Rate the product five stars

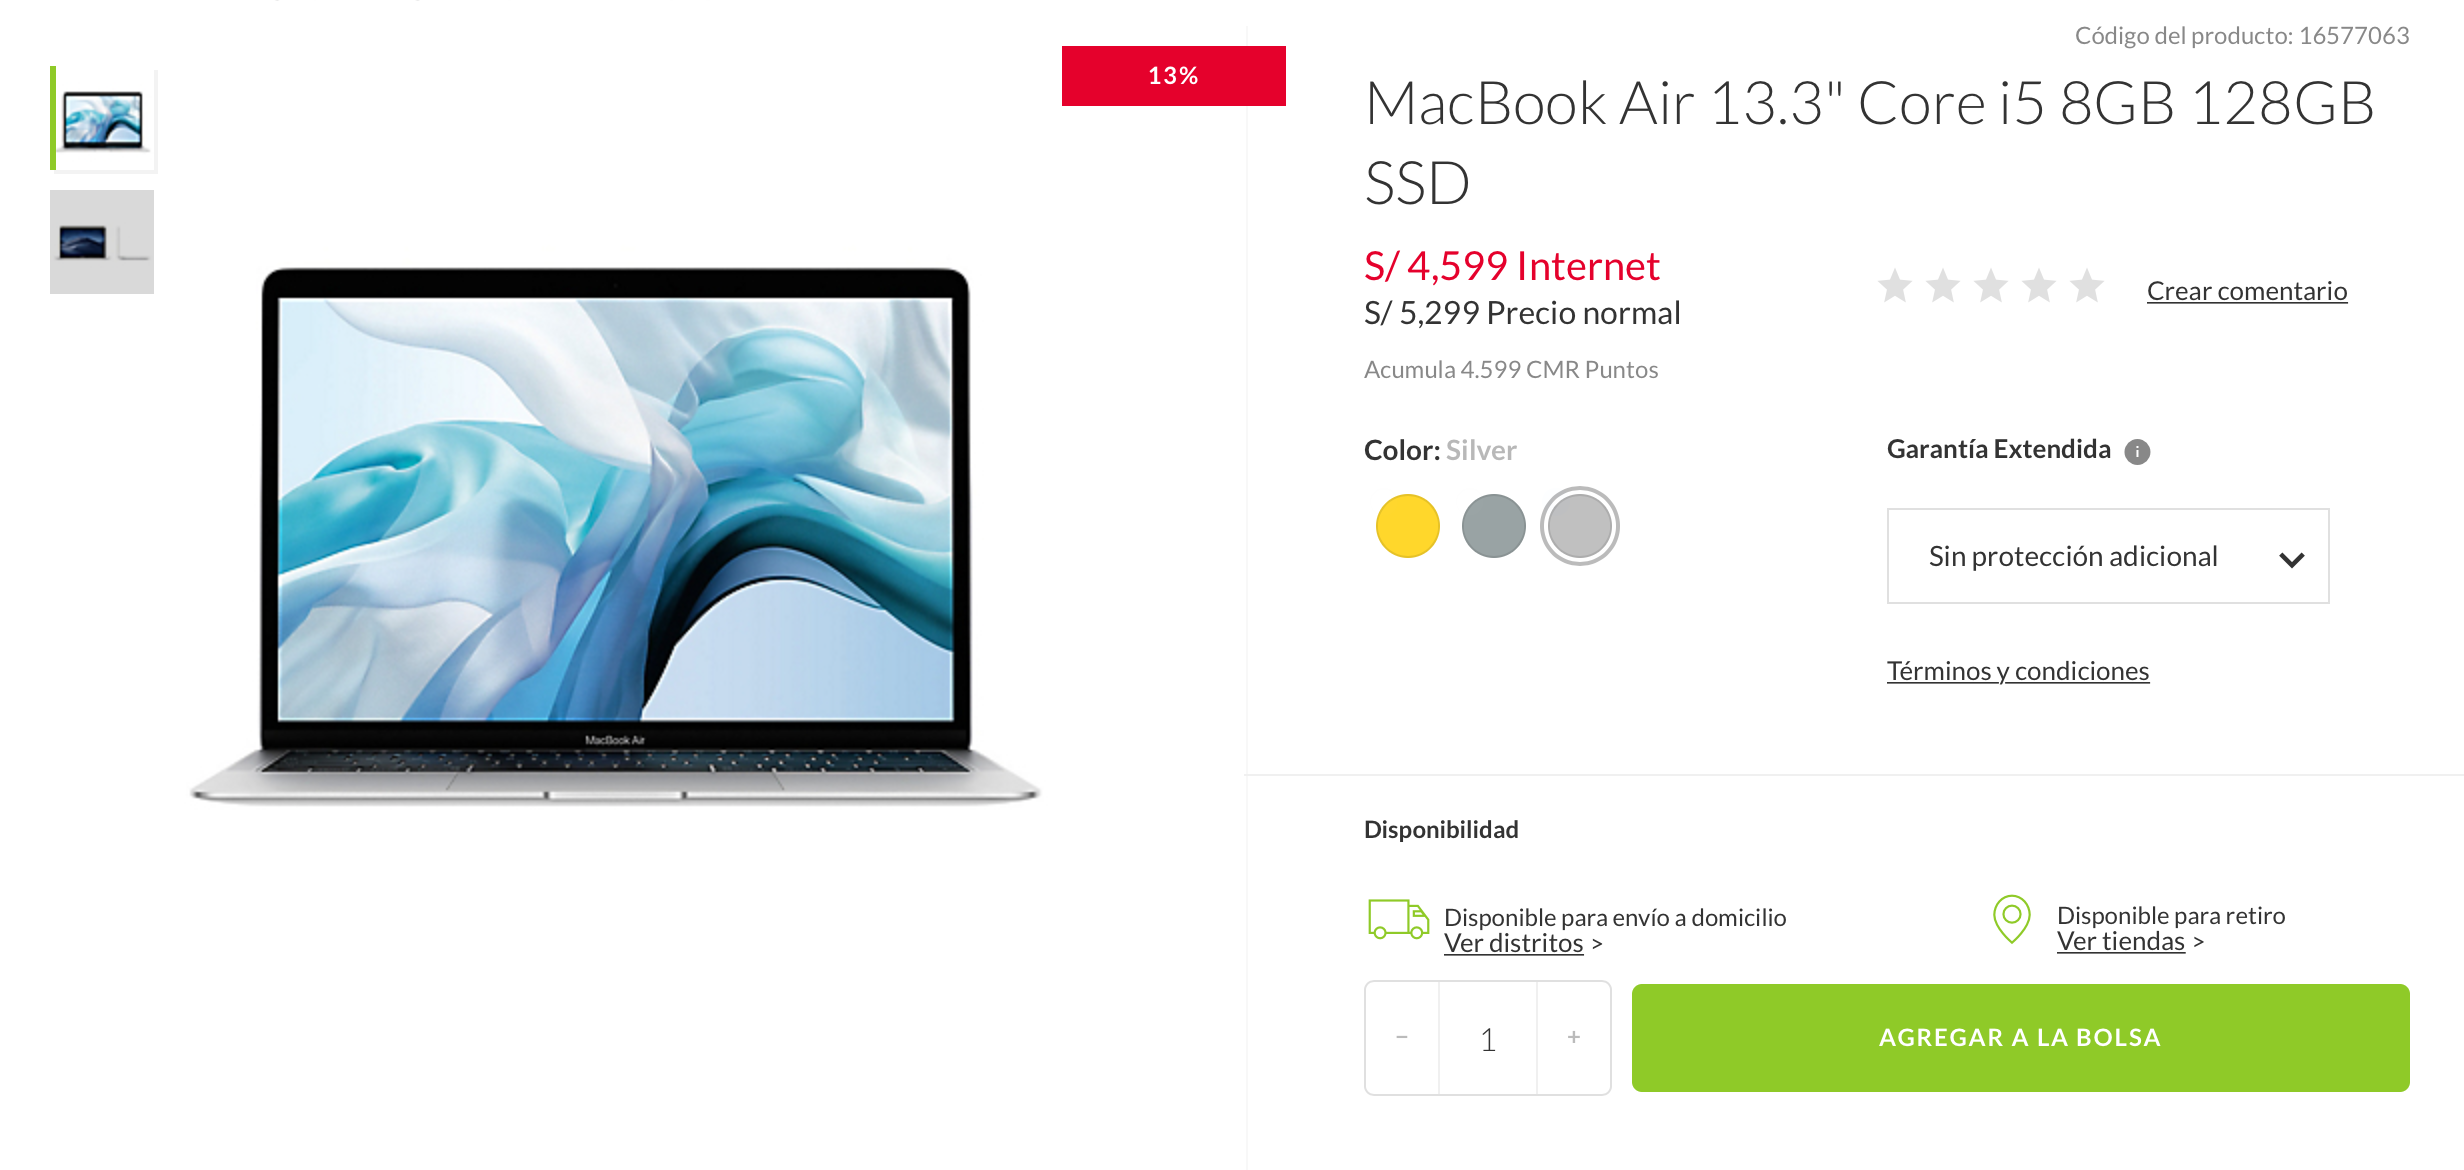(x=2086, y=287)
